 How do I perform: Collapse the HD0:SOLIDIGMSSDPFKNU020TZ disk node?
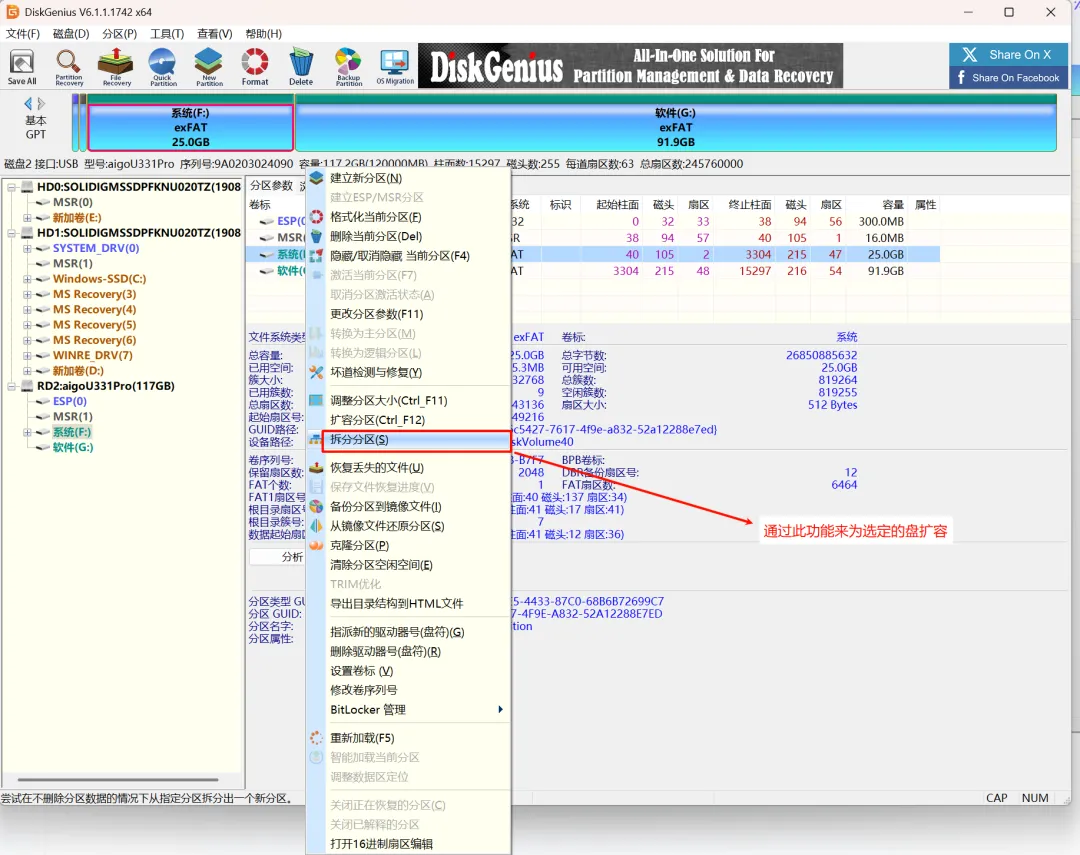click(x=12, y=187)
